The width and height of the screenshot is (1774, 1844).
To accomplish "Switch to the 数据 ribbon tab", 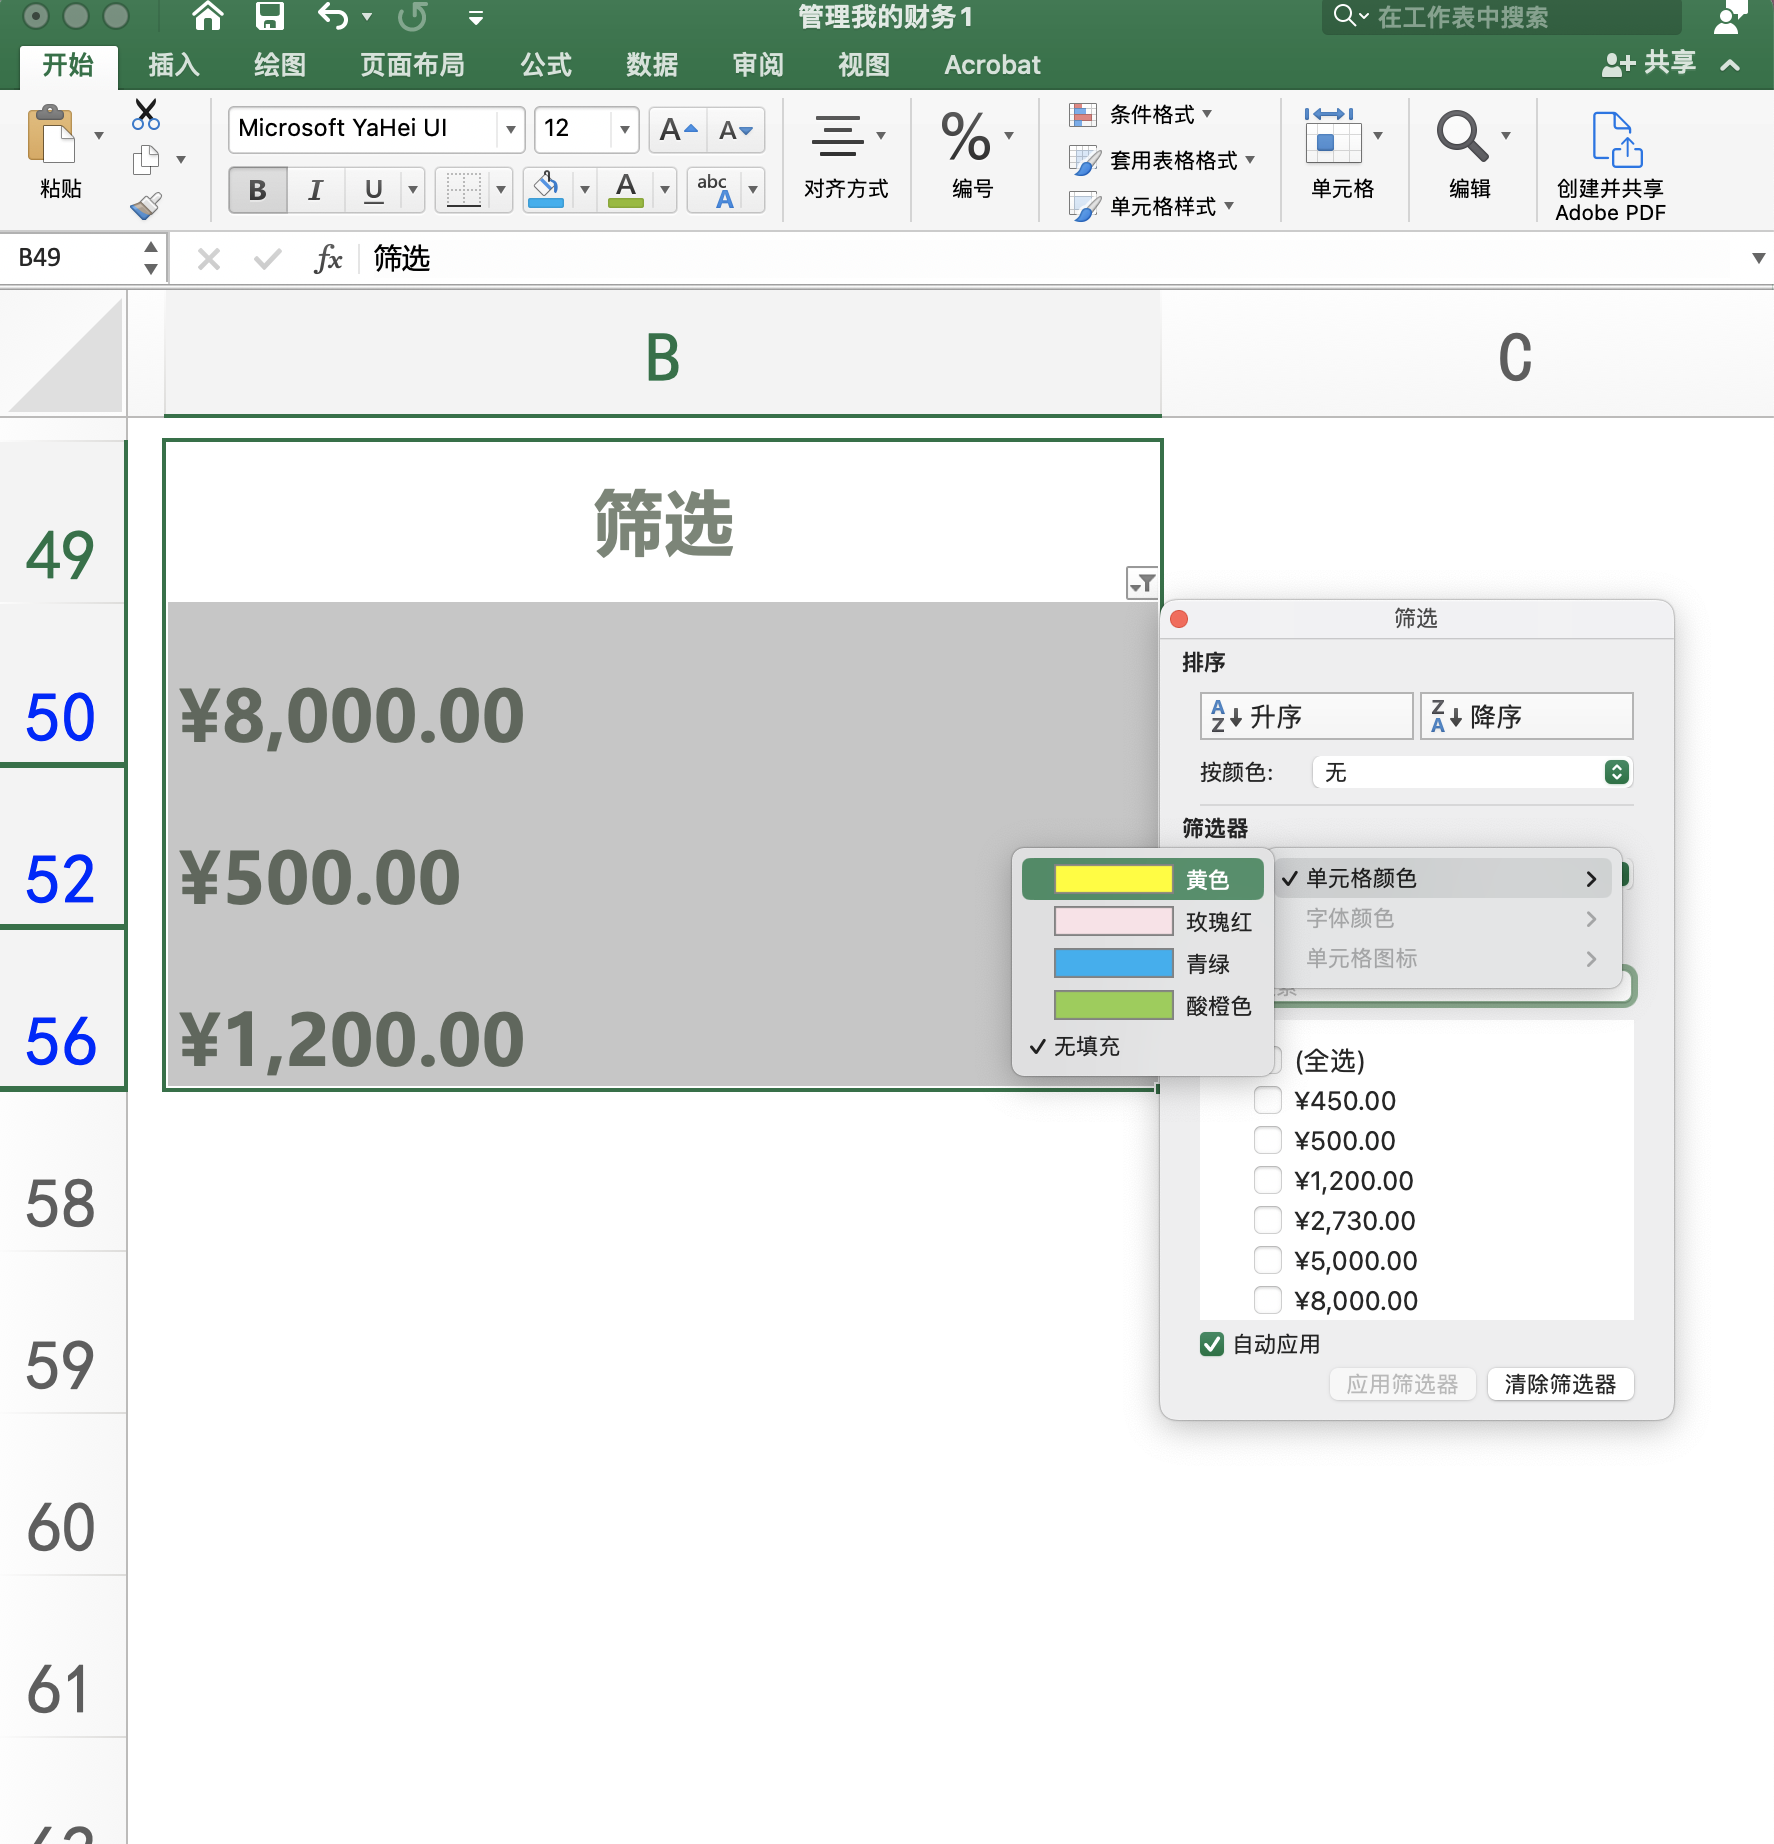I will coord(650,64).
